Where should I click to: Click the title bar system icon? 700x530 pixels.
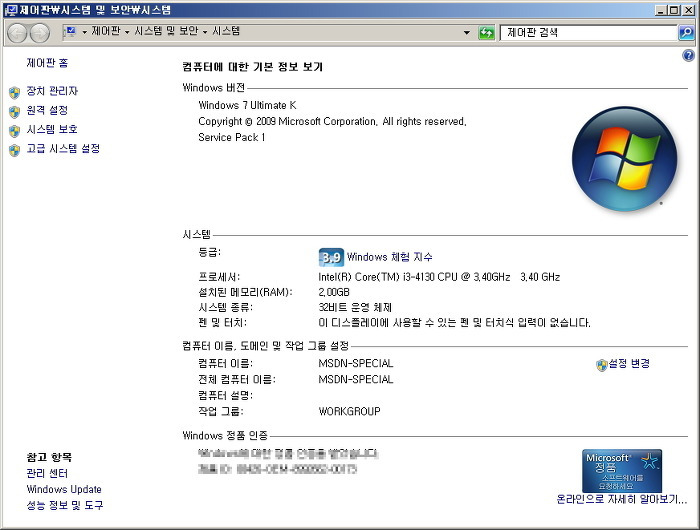pyautogui.click(x=12, y=10)
